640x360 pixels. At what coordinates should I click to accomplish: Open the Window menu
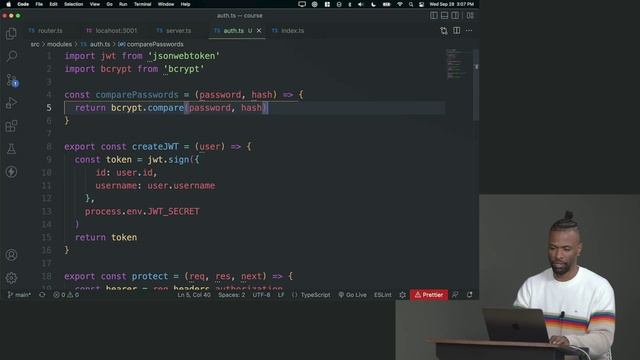[166, 4]
